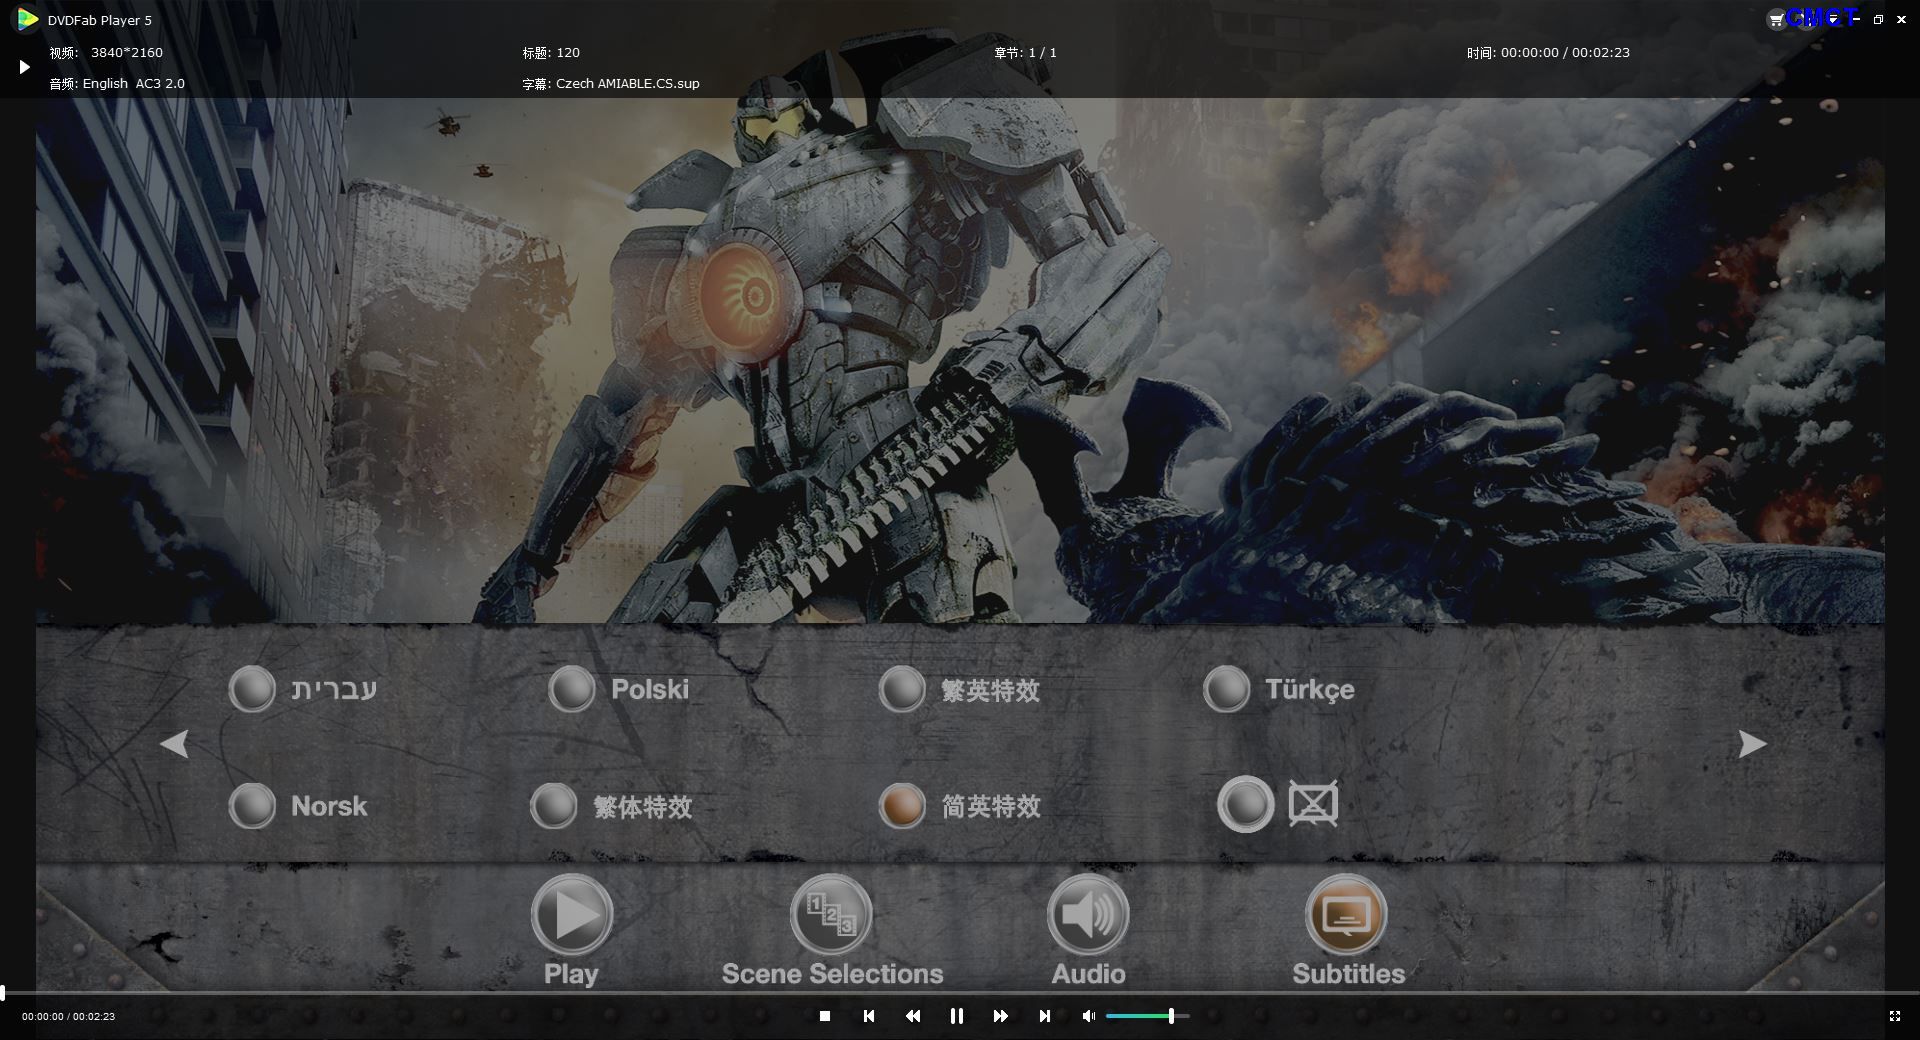
Task: Go to previous subtitle page with left arrow
Action: pyautogui.click(x=174, y=744)
